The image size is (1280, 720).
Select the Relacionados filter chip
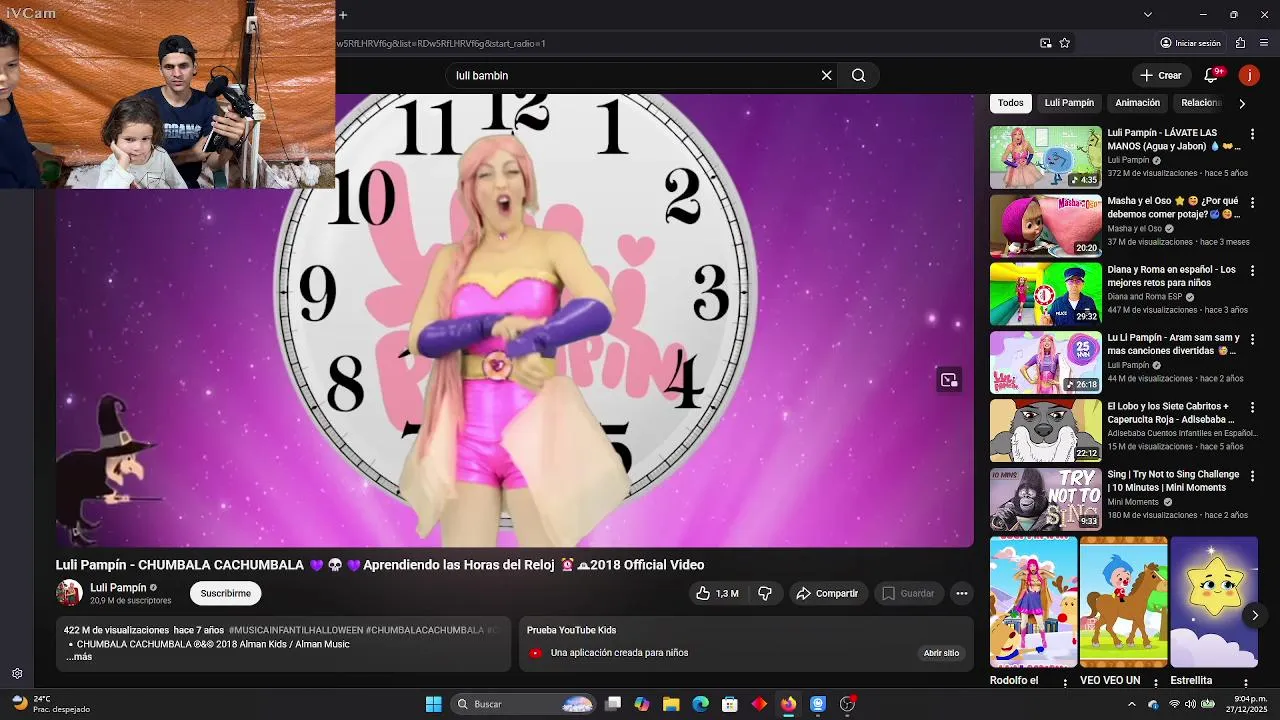[1201, 103]
